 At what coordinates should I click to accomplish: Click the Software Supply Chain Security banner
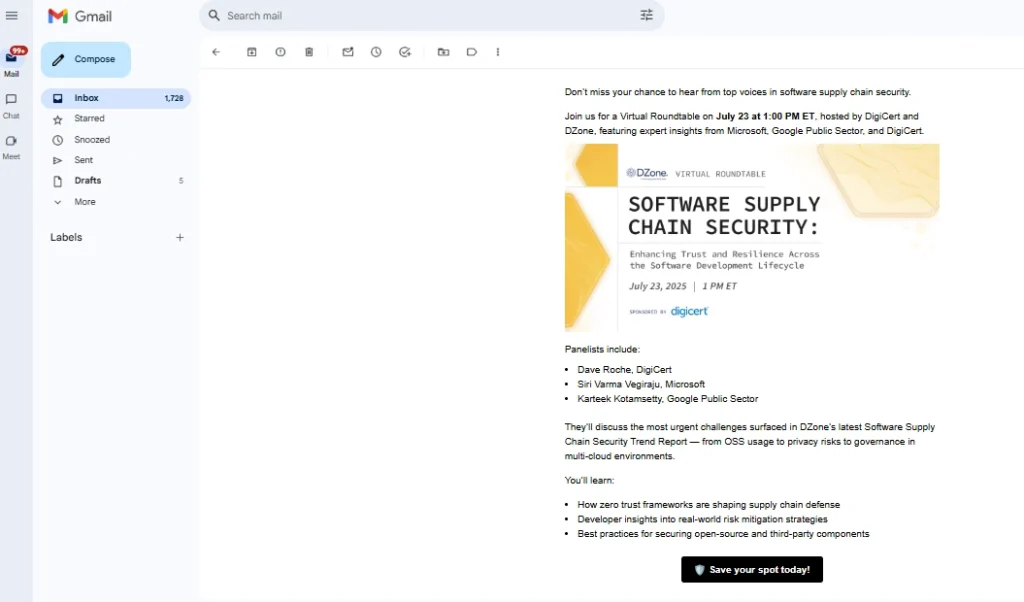[x=752, y=238]
